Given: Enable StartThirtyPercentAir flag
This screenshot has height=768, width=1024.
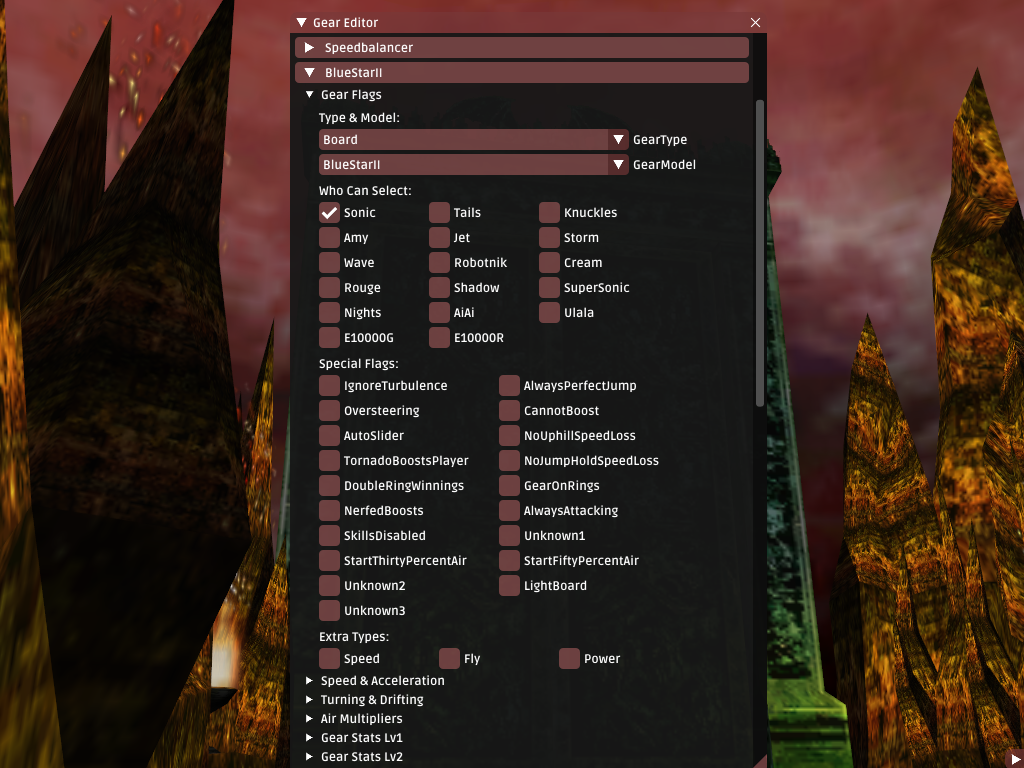Looking at the screenshot, I should (329, 560).
